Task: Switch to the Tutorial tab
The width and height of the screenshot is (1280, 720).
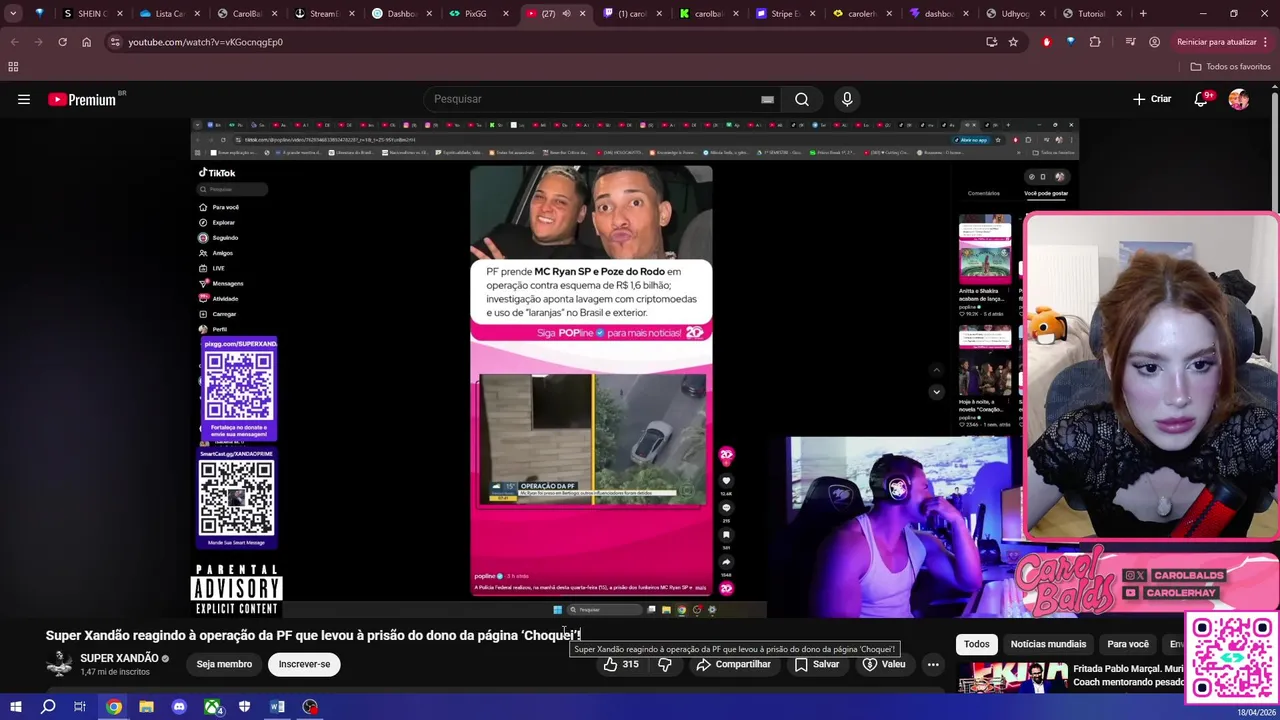Action: click(1092, 14)
